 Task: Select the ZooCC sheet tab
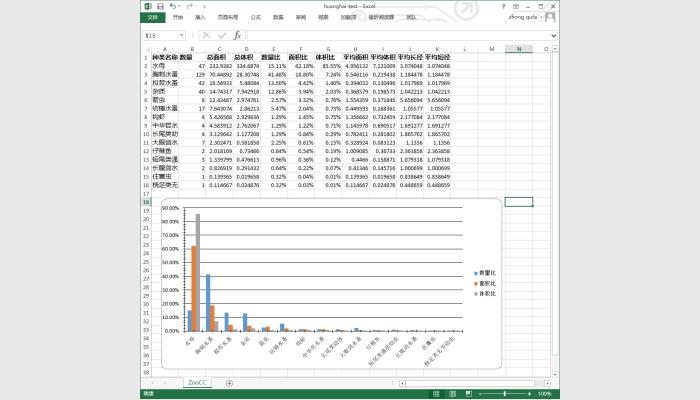197,383
